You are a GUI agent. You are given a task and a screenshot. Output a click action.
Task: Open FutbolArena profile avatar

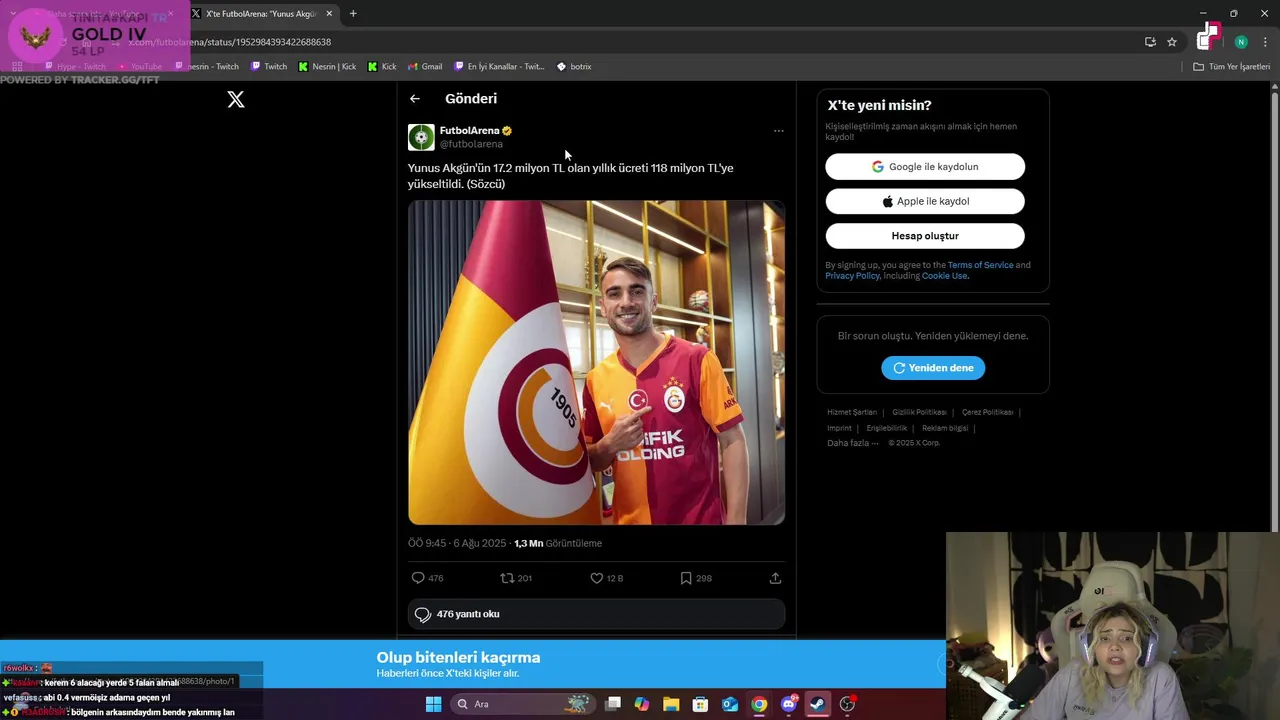(x=421, y=137)
